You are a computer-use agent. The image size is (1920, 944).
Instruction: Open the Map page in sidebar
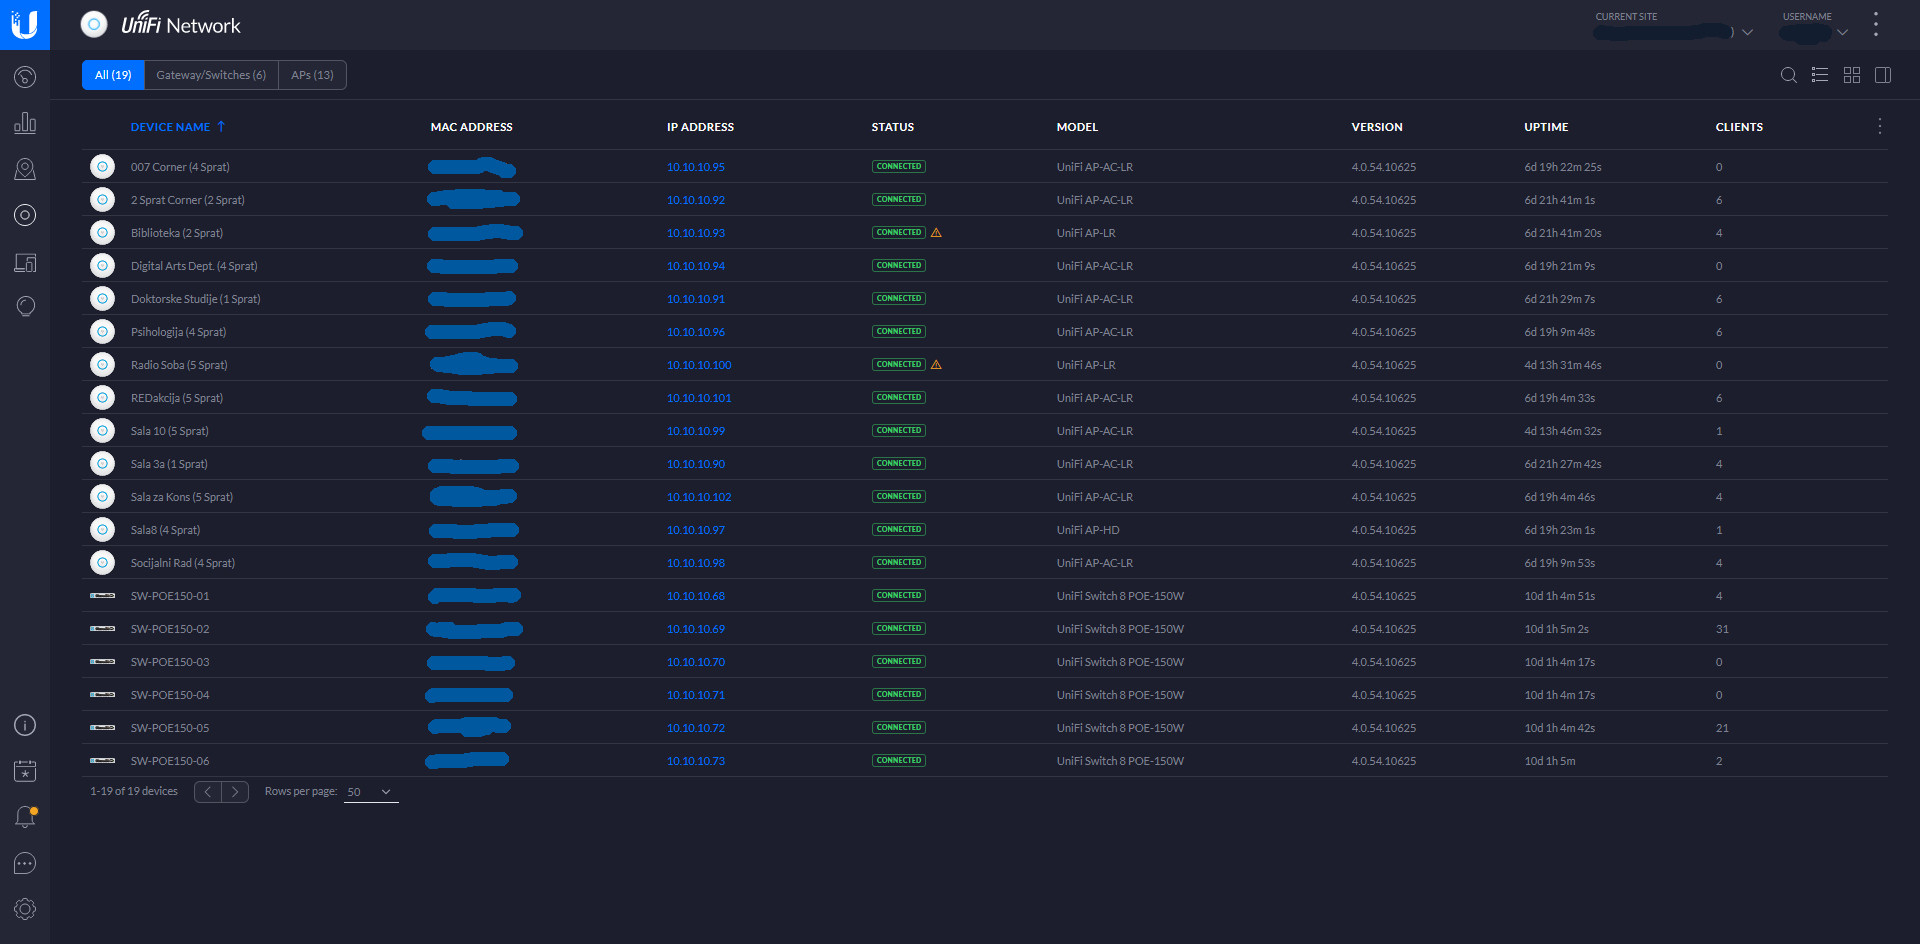(x=25, y=169)
